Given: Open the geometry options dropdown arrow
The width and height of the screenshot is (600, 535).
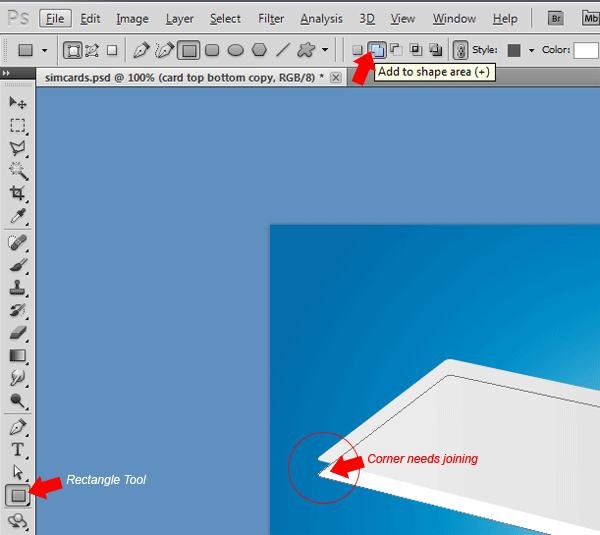Looking at the screenshot, I should coord(325,50).
